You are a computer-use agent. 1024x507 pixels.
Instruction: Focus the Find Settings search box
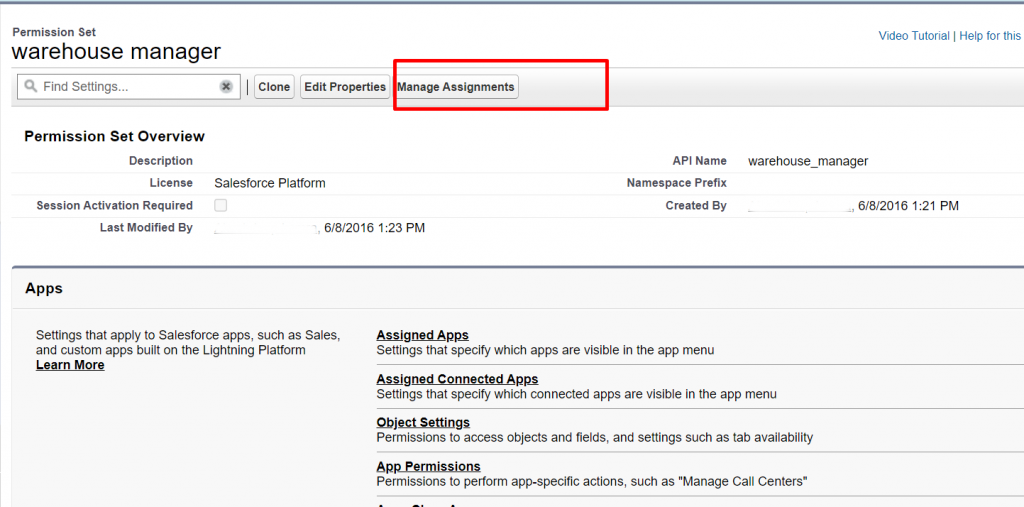click(x=129, y=87)
